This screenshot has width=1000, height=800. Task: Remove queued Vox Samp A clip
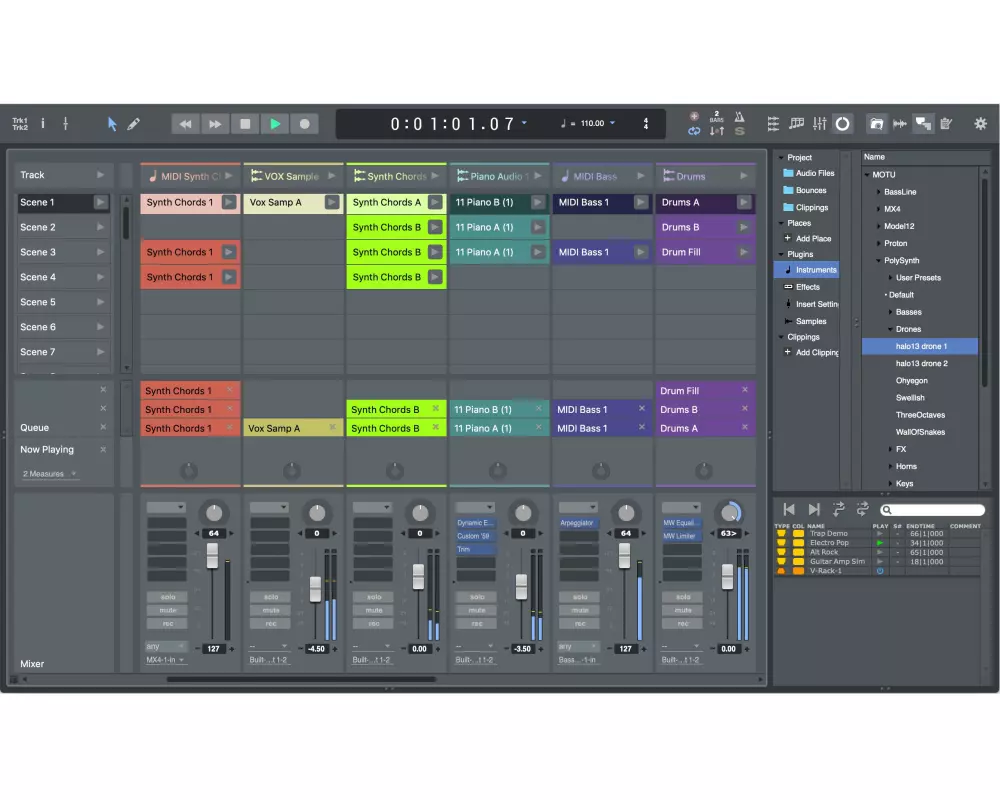pos(332,428)
